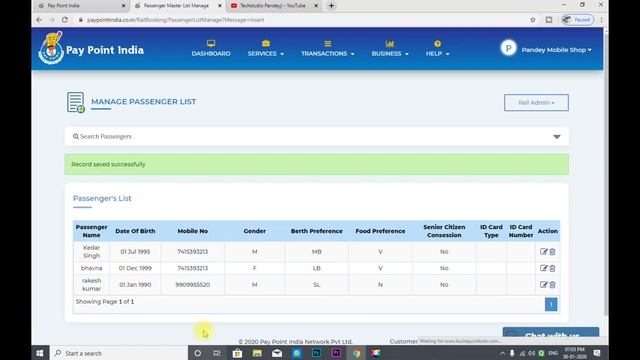Open a new browser tab
Screen dimensions: 640x360
tap(331, 6)
